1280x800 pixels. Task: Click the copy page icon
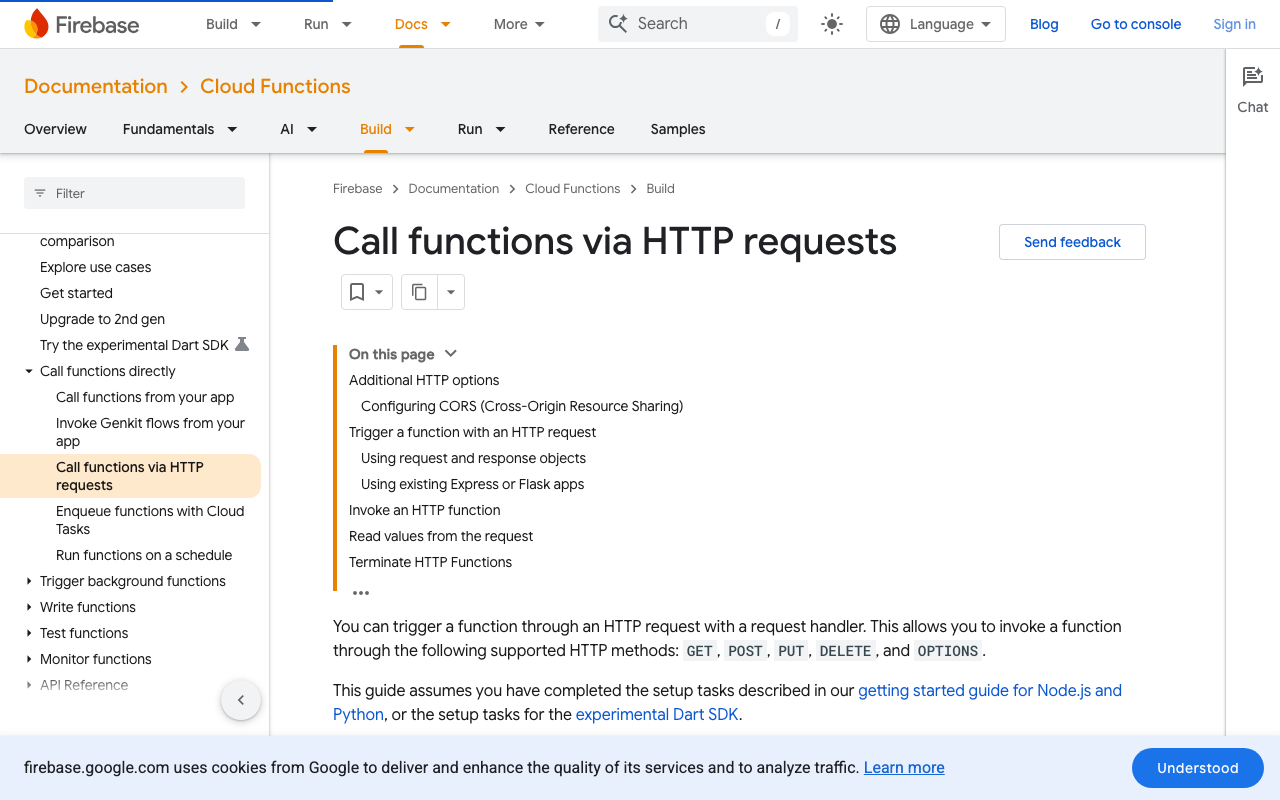(x=419, y=292)
